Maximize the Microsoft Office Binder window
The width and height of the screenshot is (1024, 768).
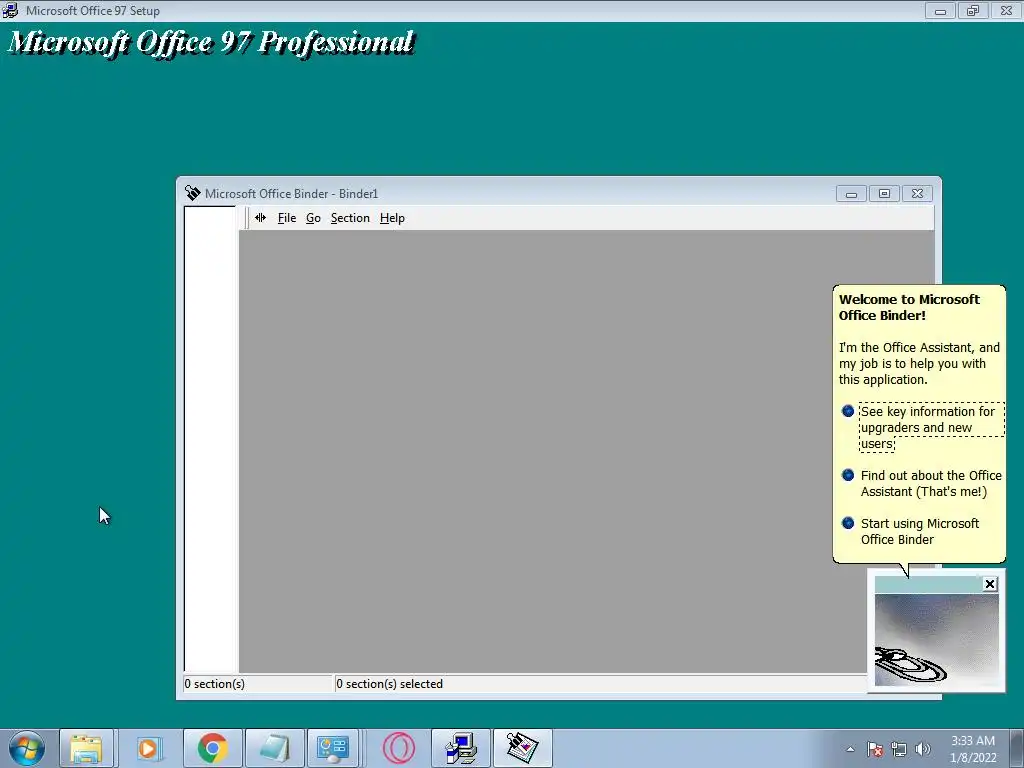(x=884, y=194)
